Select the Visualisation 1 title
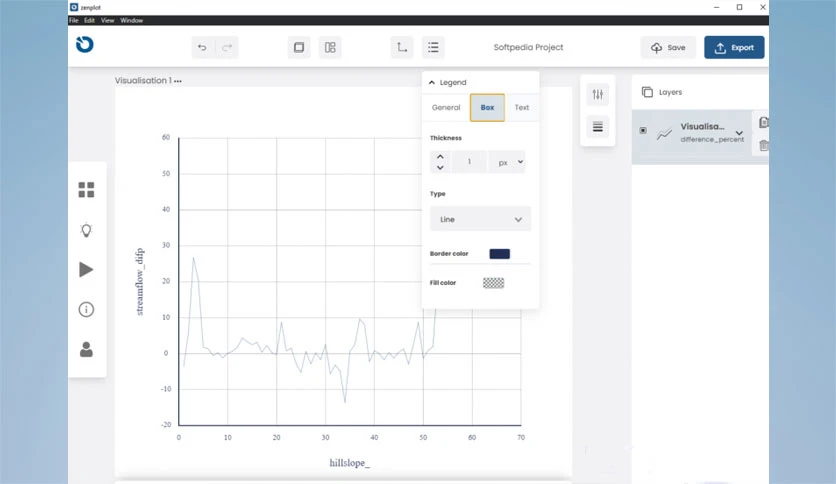Viewport: 836px width, 484px height. [x=143, y=80]
